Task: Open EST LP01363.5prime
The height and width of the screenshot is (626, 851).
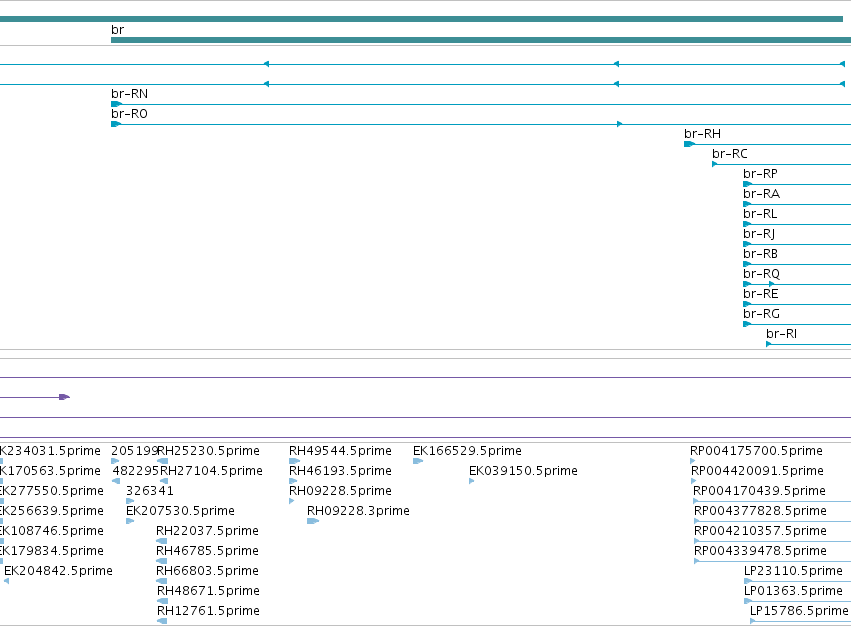Action: click(x=793, y=591)
